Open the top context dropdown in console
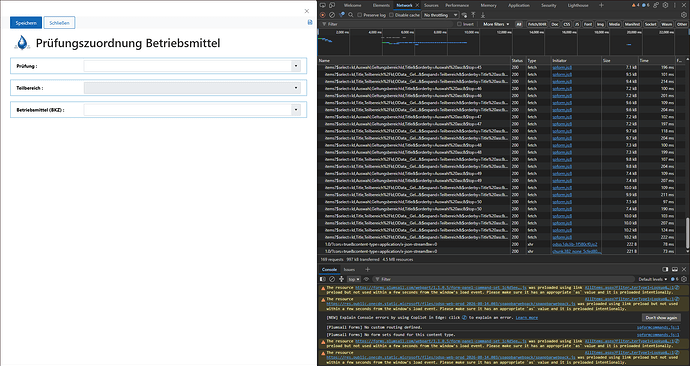 354,279
